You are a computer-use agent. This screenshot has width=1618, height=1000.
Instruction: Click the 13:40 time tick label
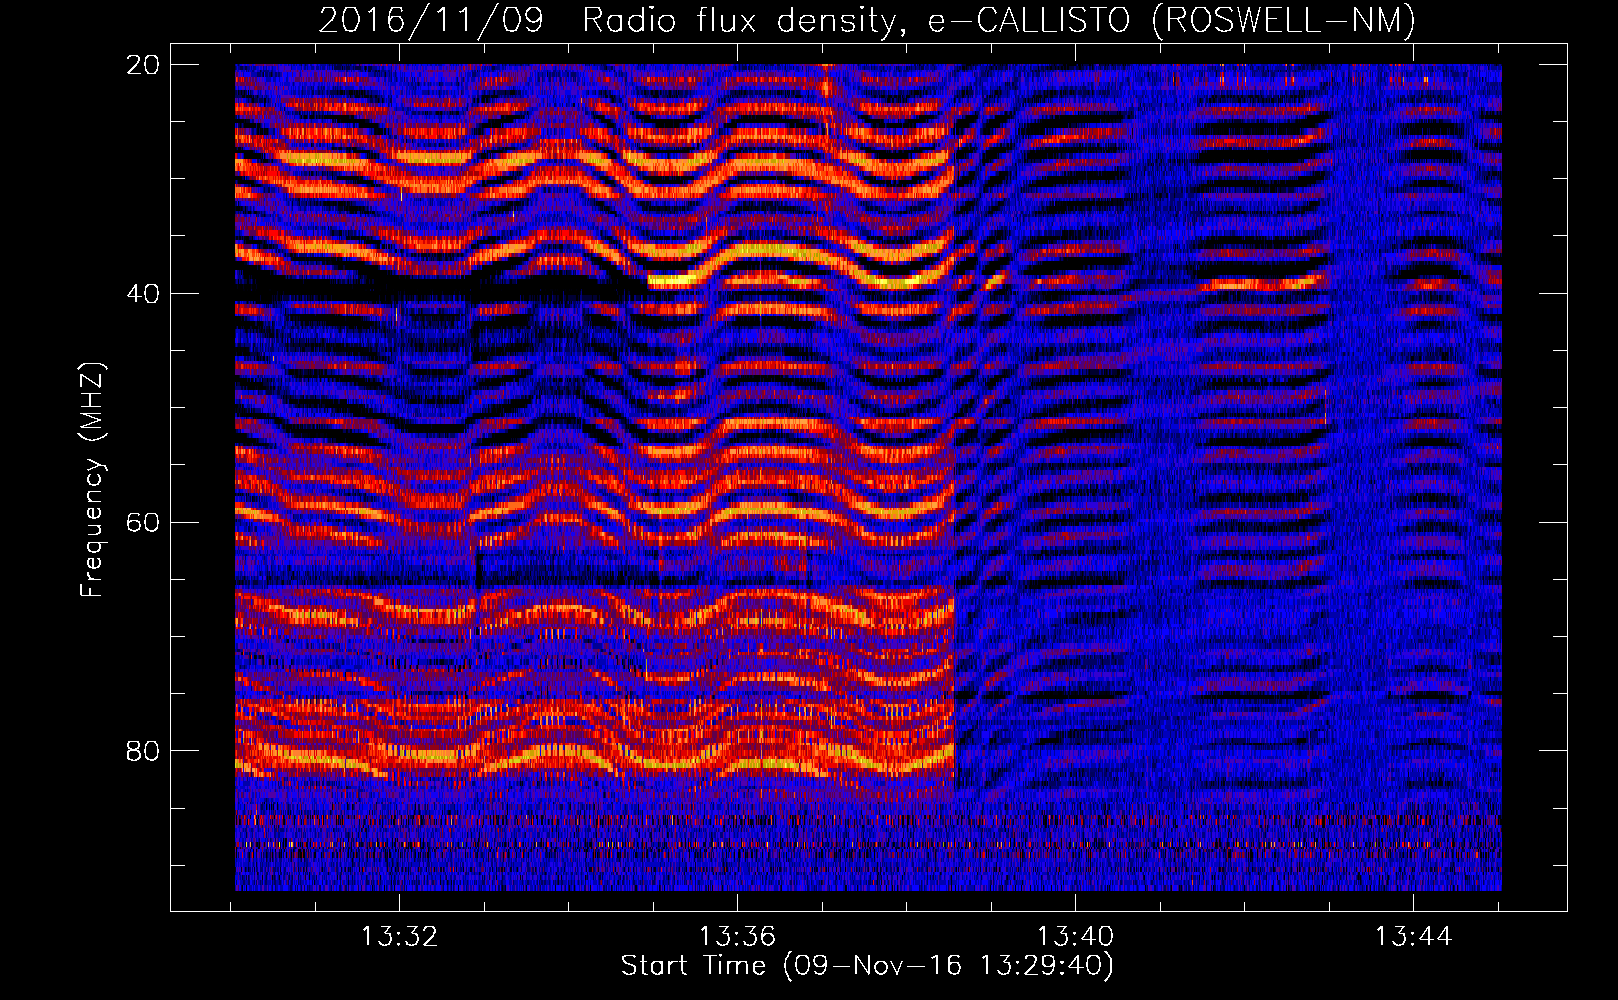click(x=1075, y=937)
